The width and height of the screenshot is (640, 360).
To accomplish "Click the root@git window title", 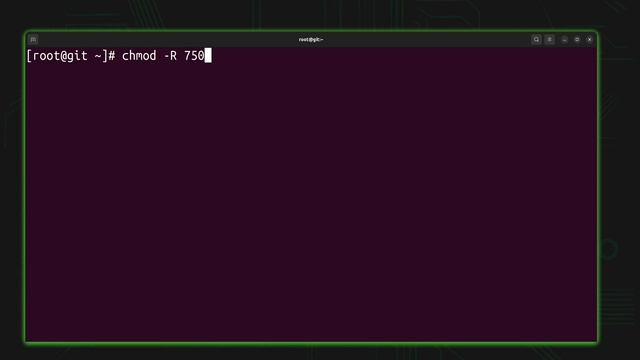I will click(311, 40).
